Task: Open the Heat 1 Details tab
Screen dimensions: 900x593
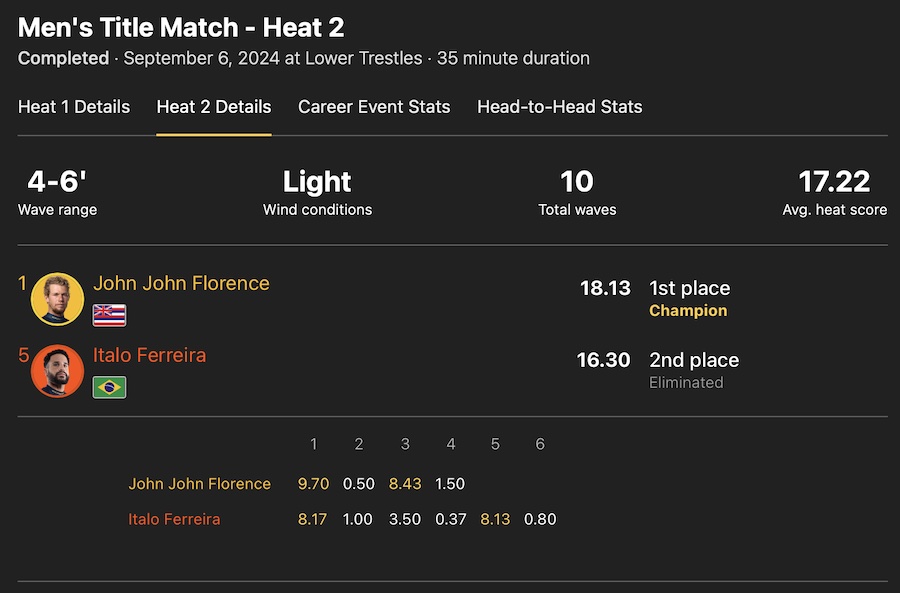Action: [74, 107]
